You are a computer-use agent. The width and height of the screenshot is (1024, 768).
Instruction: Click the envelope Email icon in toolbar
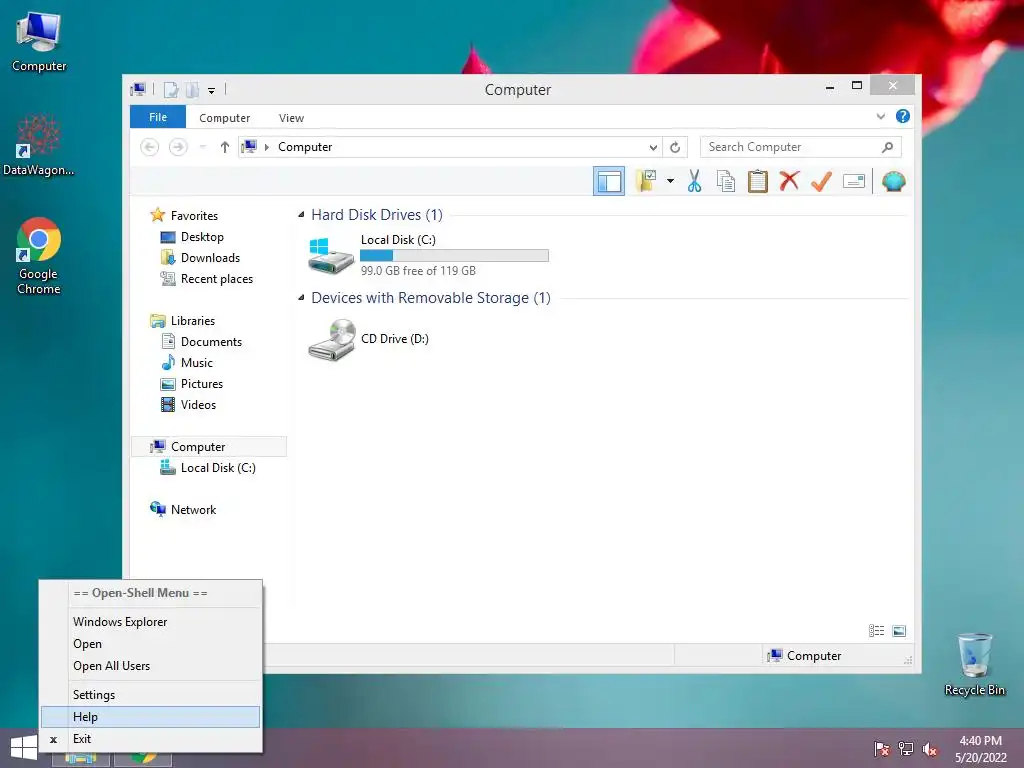854,181
